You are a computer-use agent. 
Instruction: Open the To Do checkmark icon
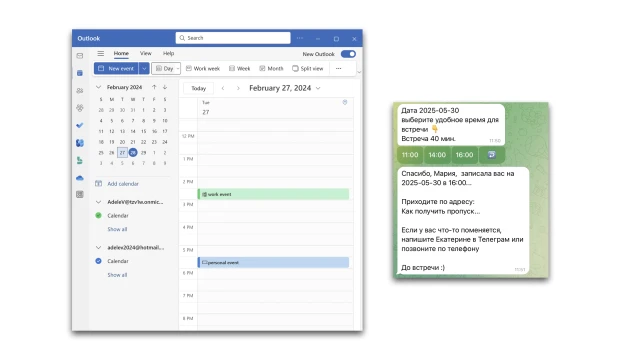tap(80, 125)
